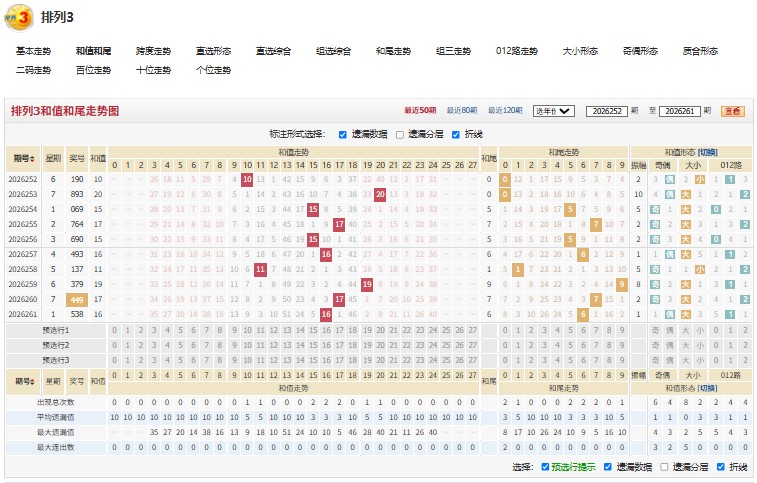Select 15 in the 预选行2 和值 cells
The height and width of the screenshot is (483, 757).
[313, 346]
